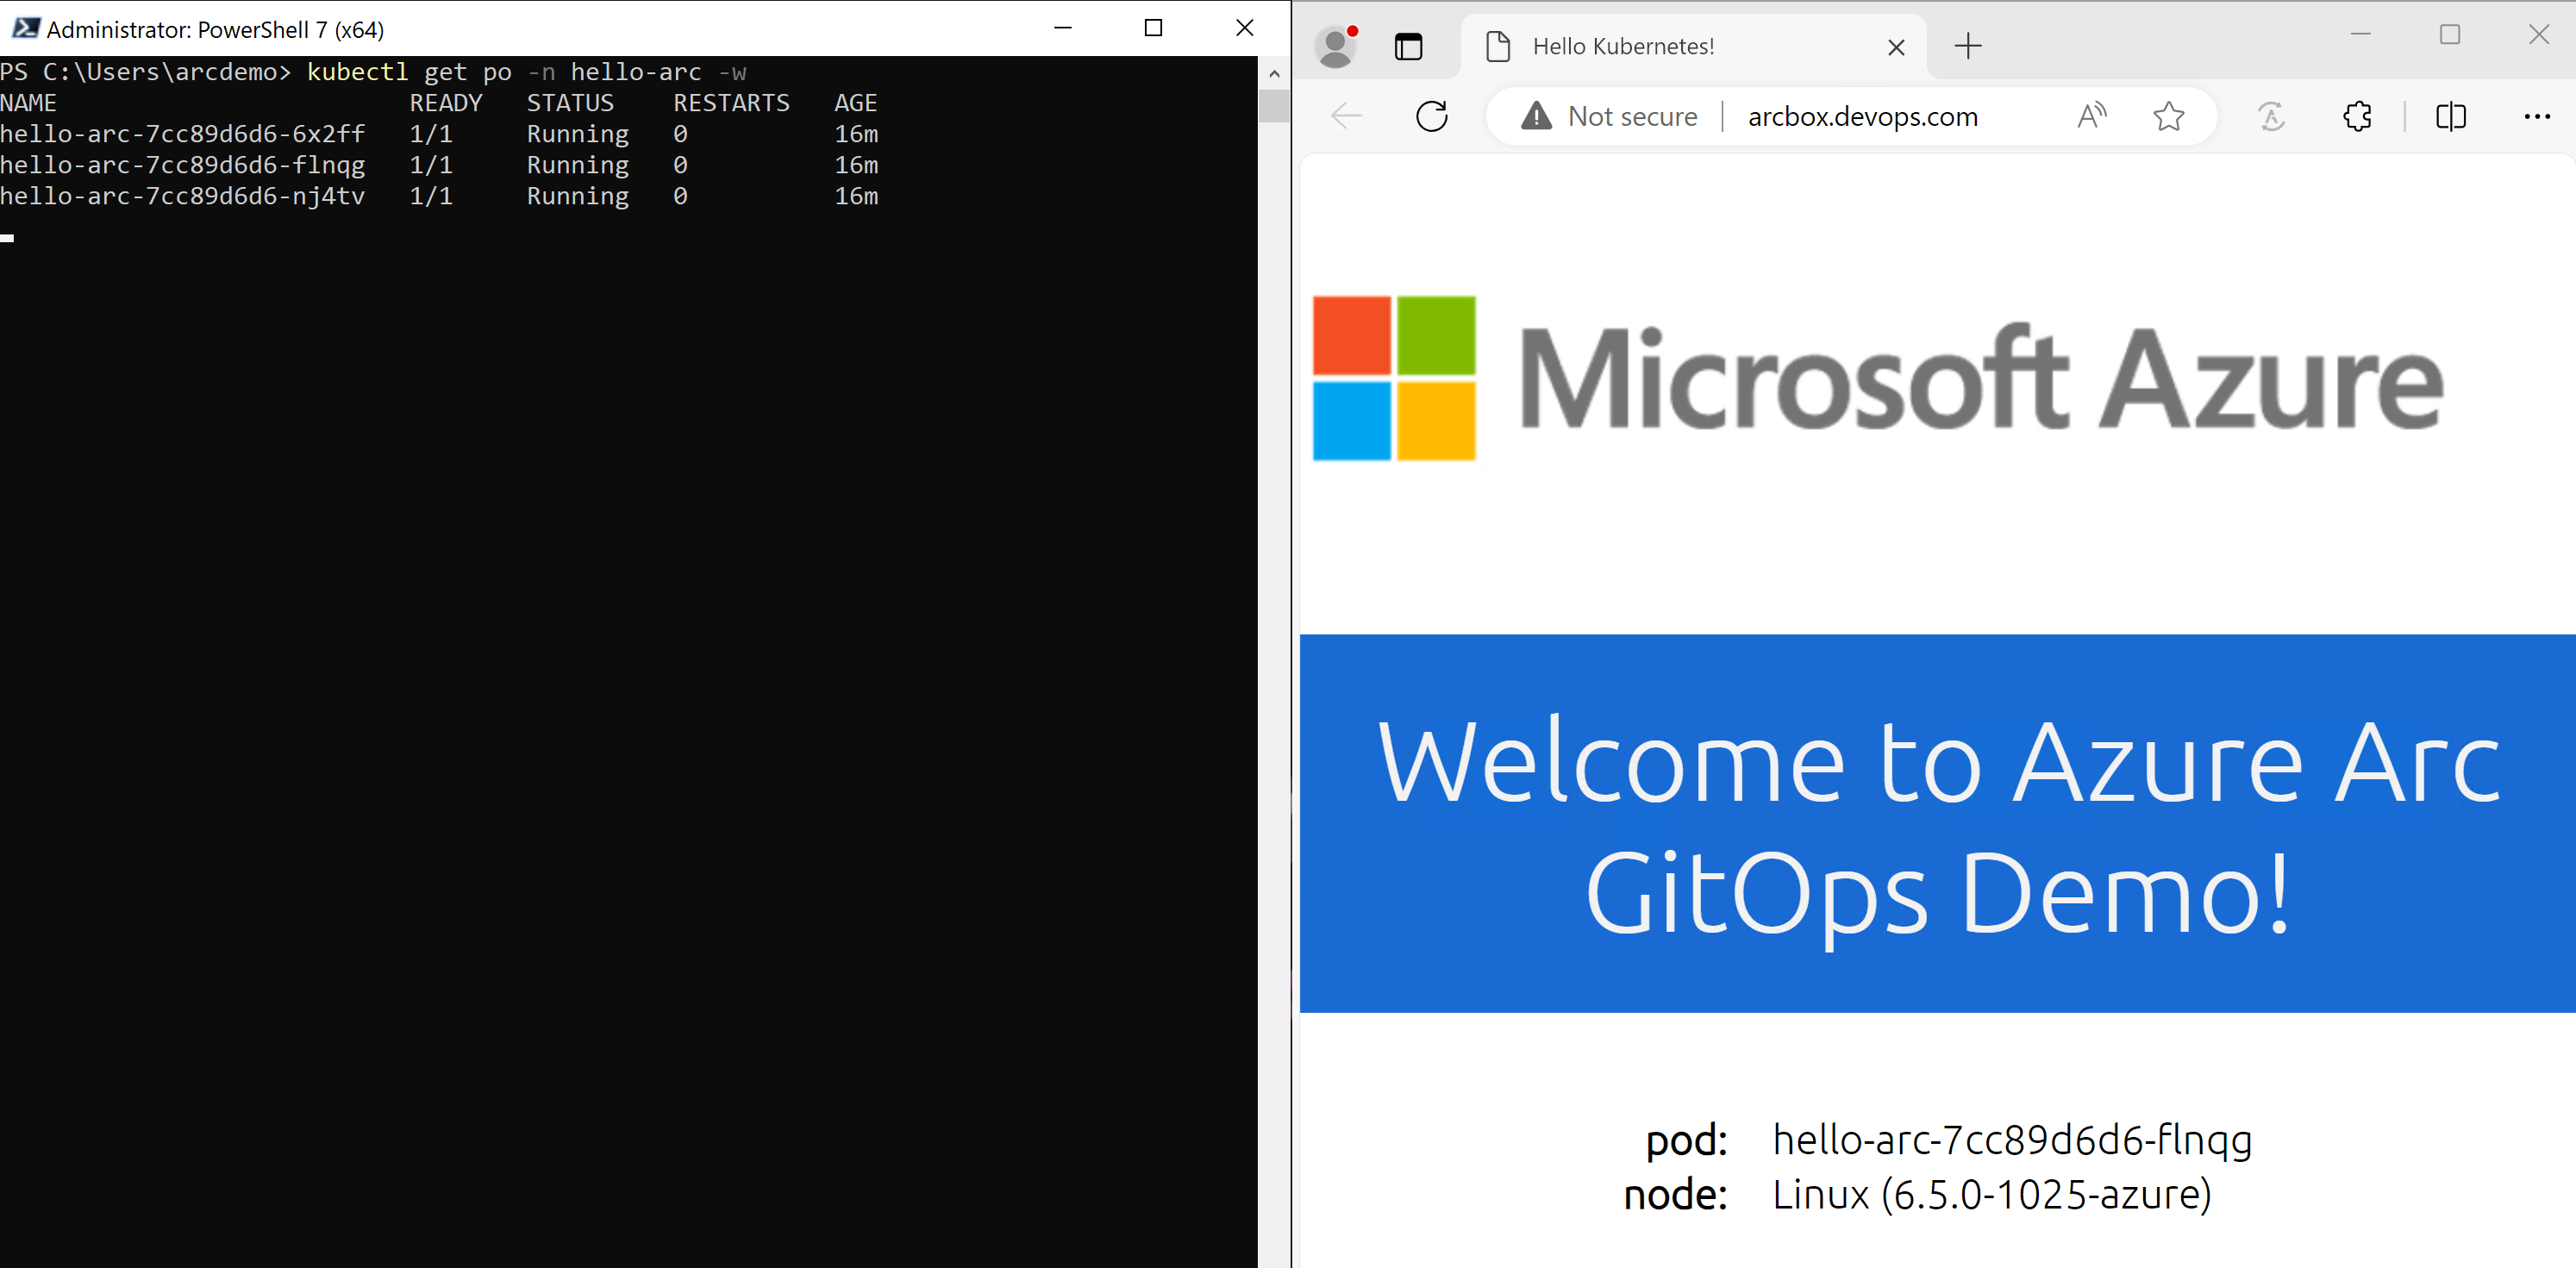
Task: Click the PowerShell window title icon
Action: [24, 28]
